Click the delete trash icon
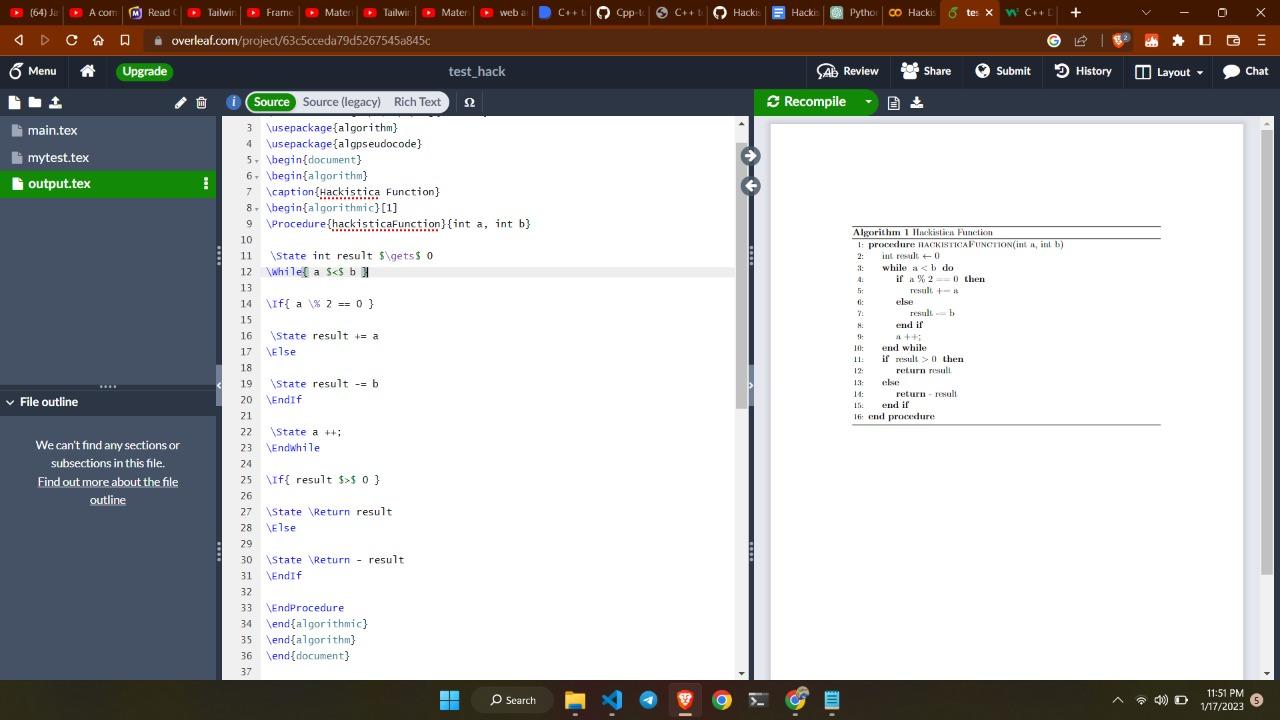 click(x=201, y=102)
